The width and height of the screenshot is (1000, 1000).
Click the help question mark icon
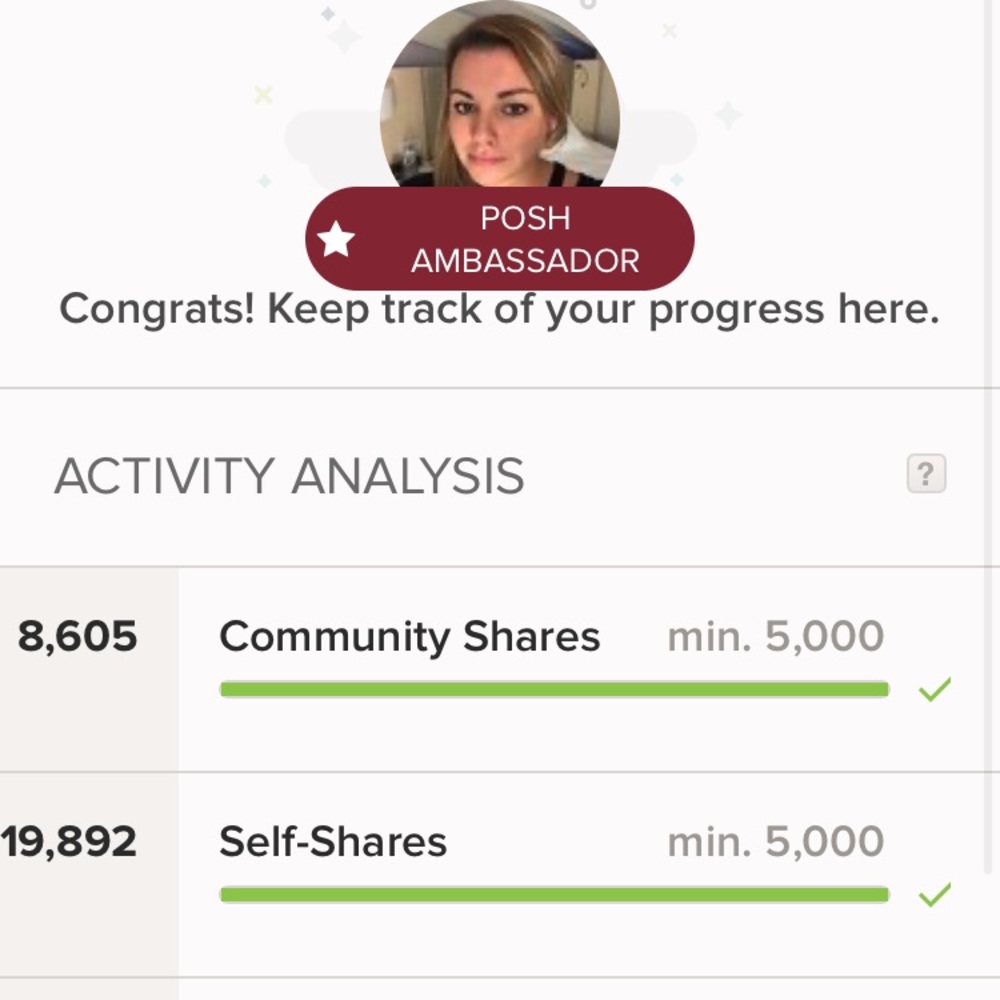click(926, 473)
